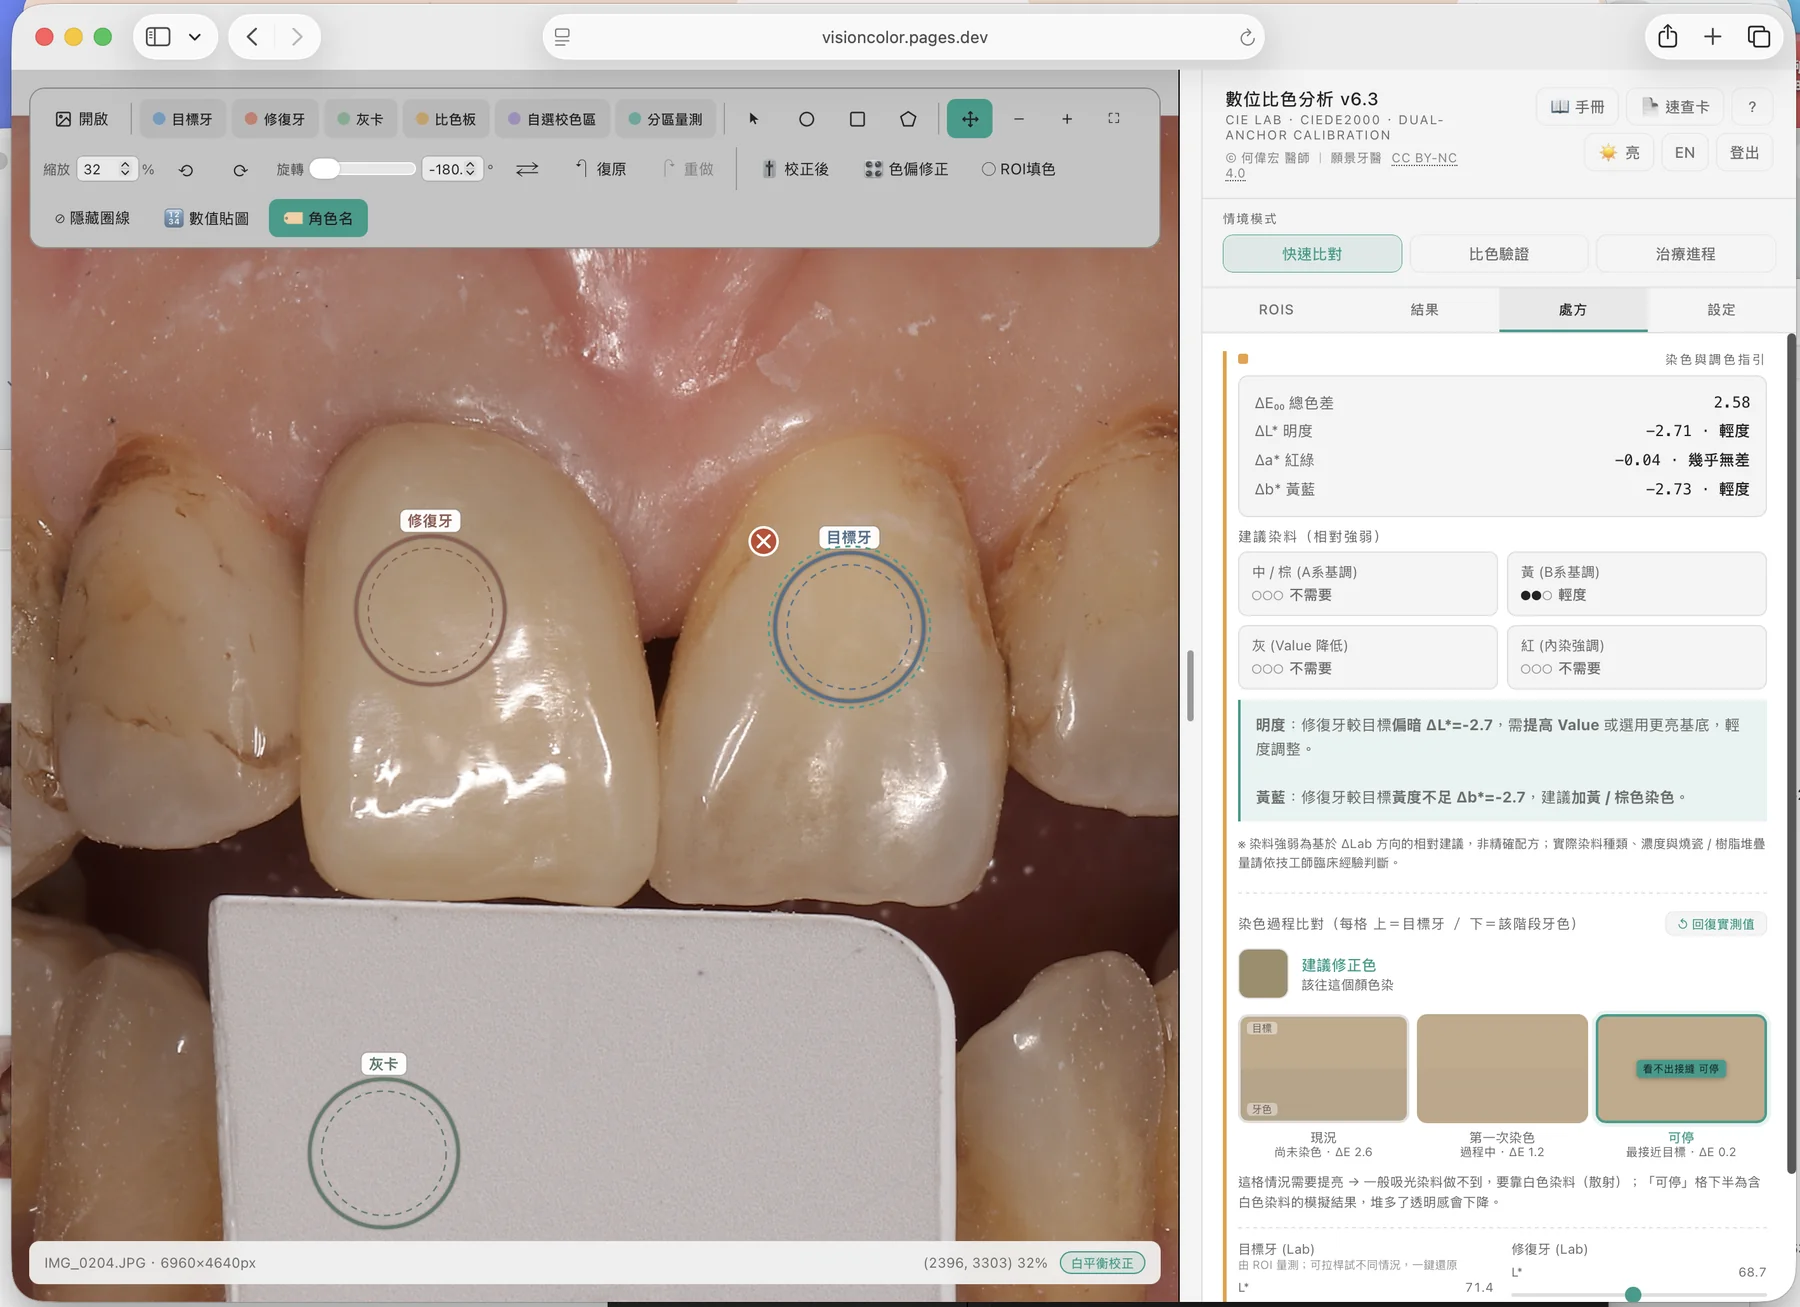This screenshot has width=1800, height=1307.
Task: Rotate image clockwise
Action: [x=240, y=170]
